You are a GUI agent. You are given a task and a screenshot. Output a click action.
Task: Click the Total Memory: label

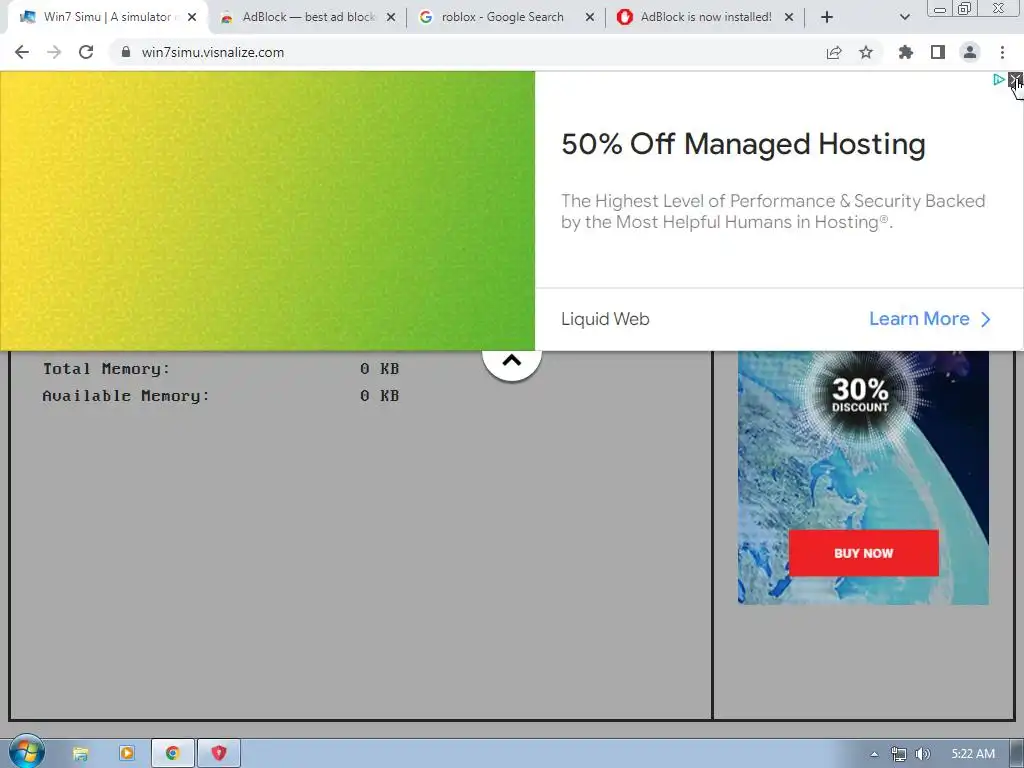pyautogui.click(x=106, y=369)
